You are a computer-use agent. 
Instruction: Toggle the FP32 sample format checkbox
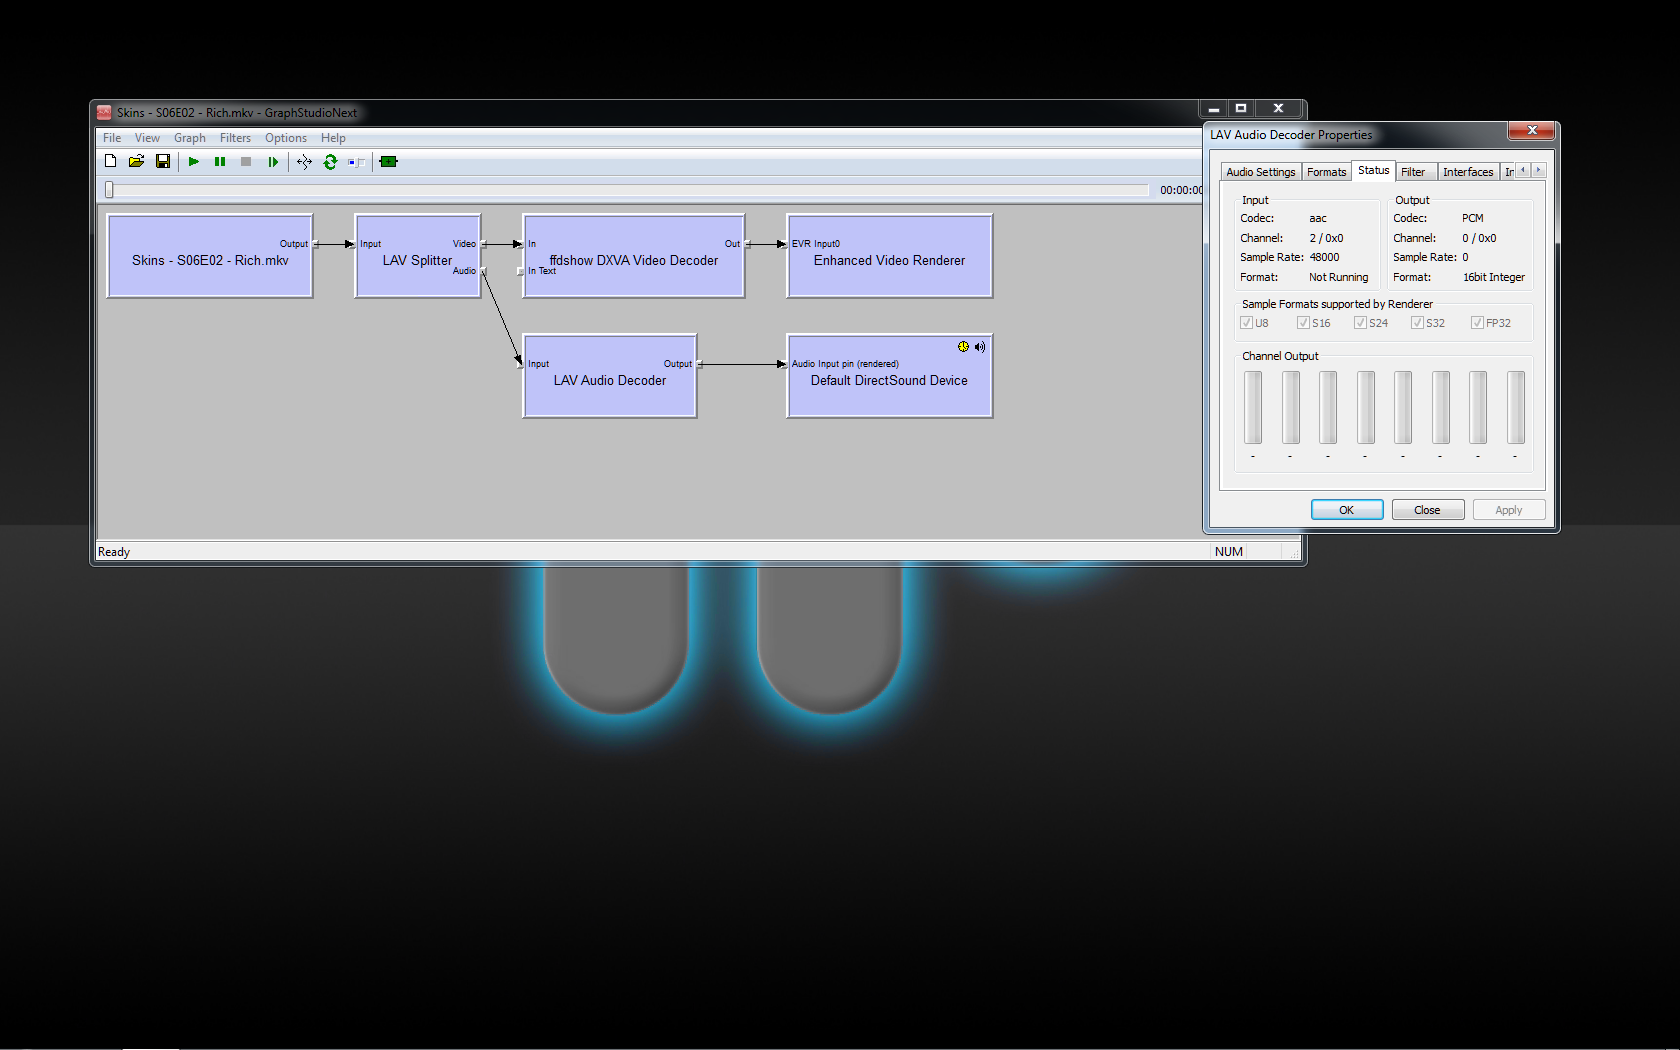point(1477,323)
